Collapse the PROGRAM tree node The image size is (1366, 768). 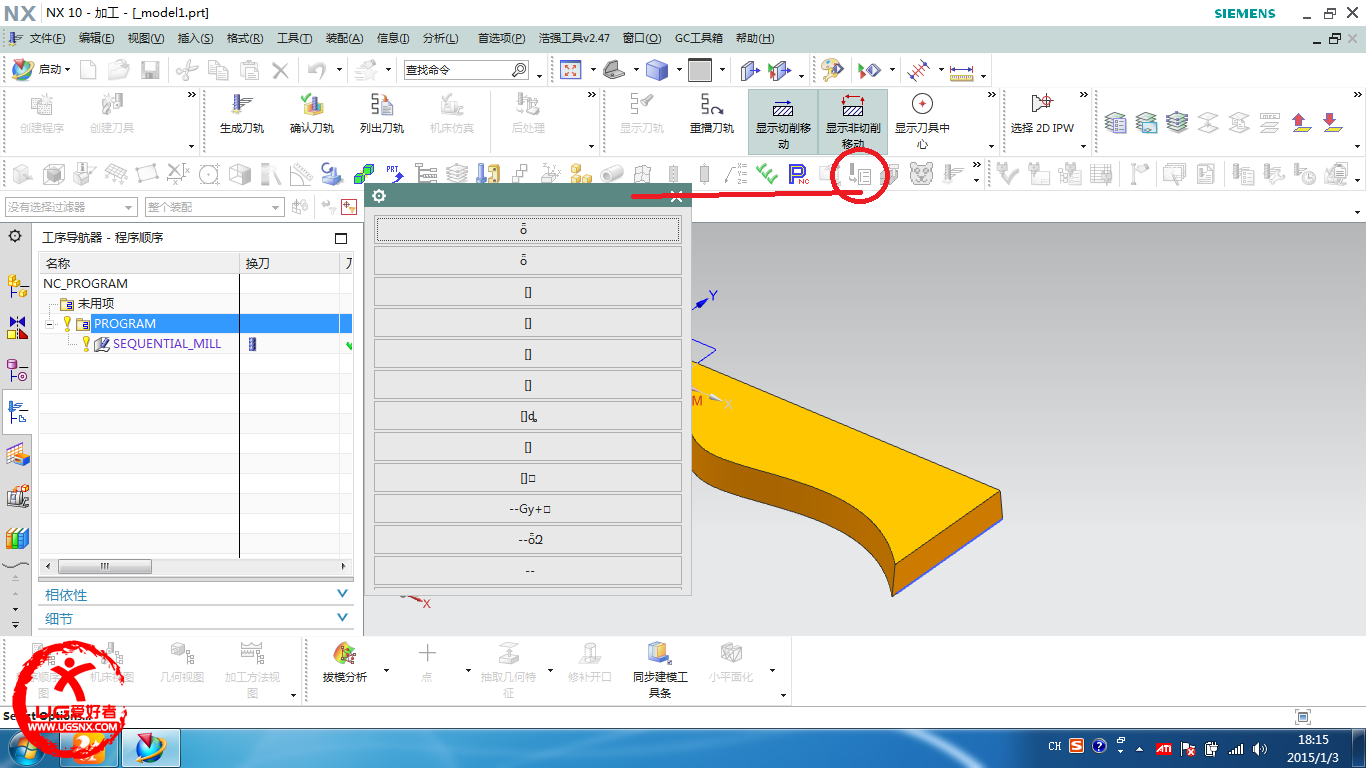coord(49,324)
